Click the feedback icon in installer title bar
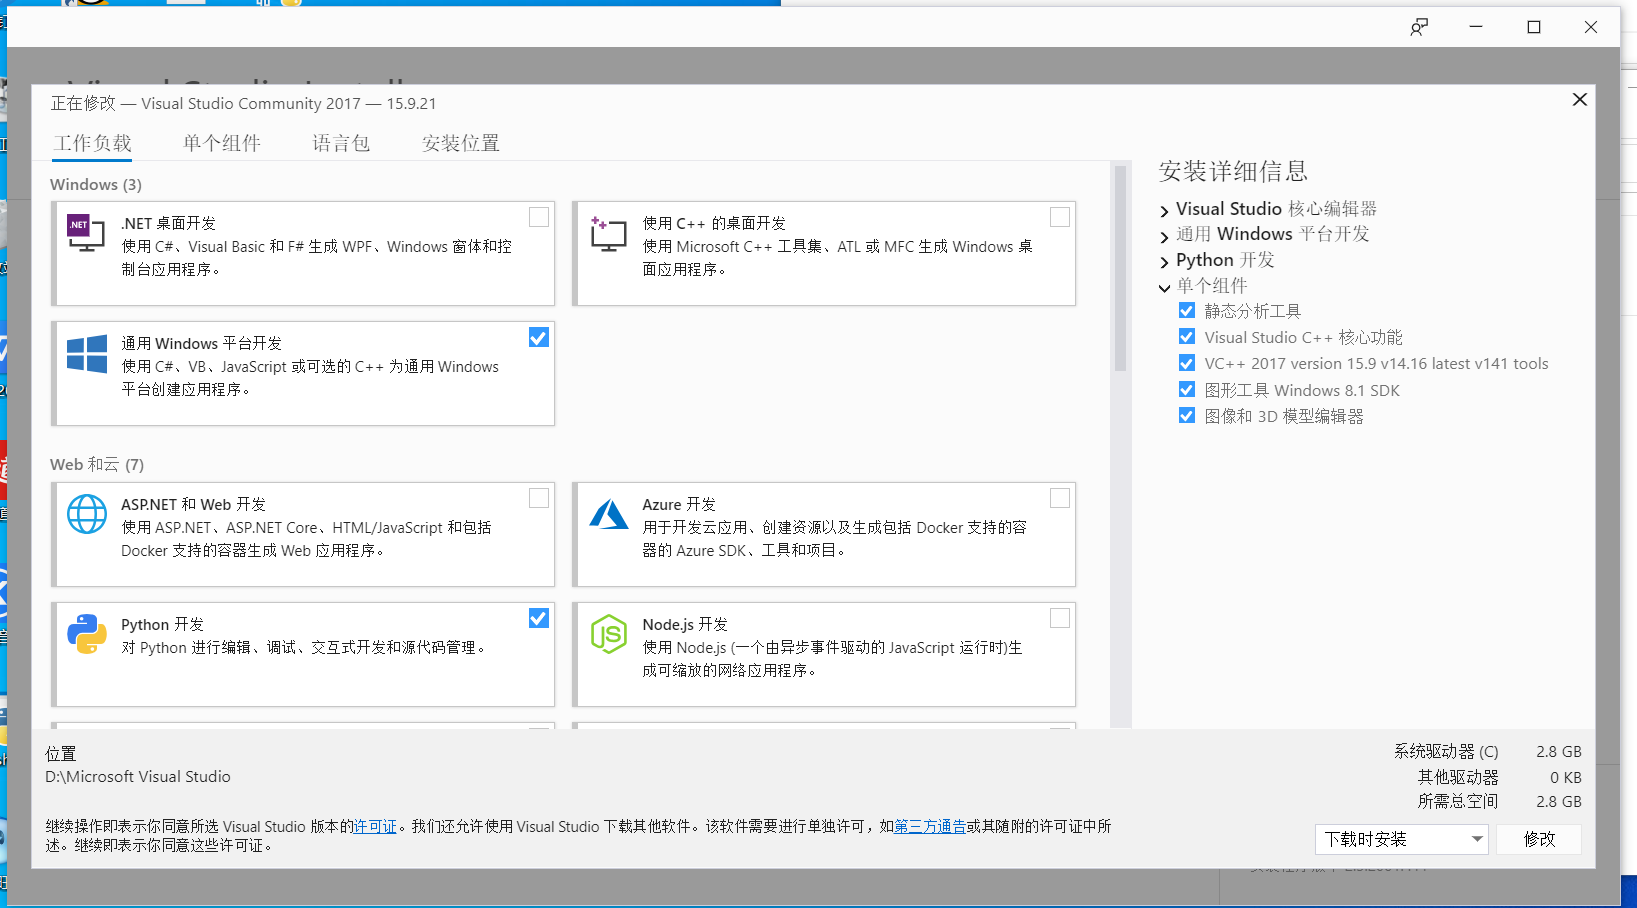 pyautogui.click(x=1419, y=27)
